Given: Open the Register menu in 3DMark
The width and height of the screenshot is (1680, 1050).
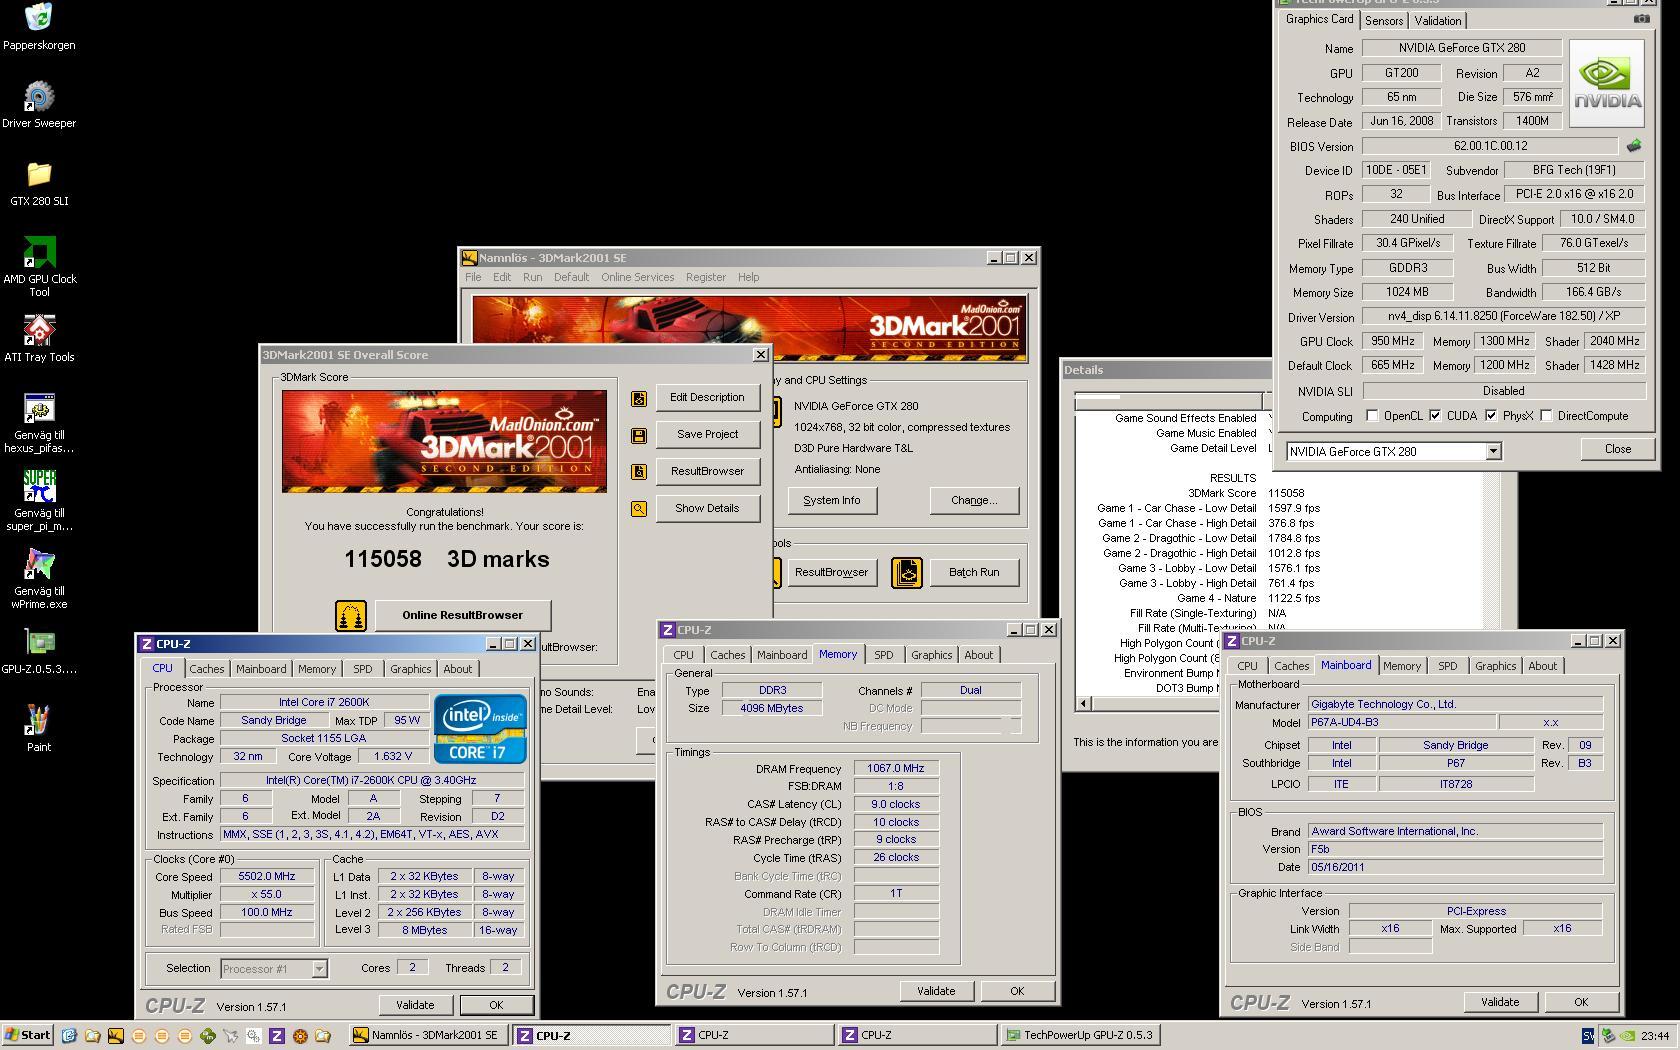Looking at the screenshot, I should (x=705, y=277).
